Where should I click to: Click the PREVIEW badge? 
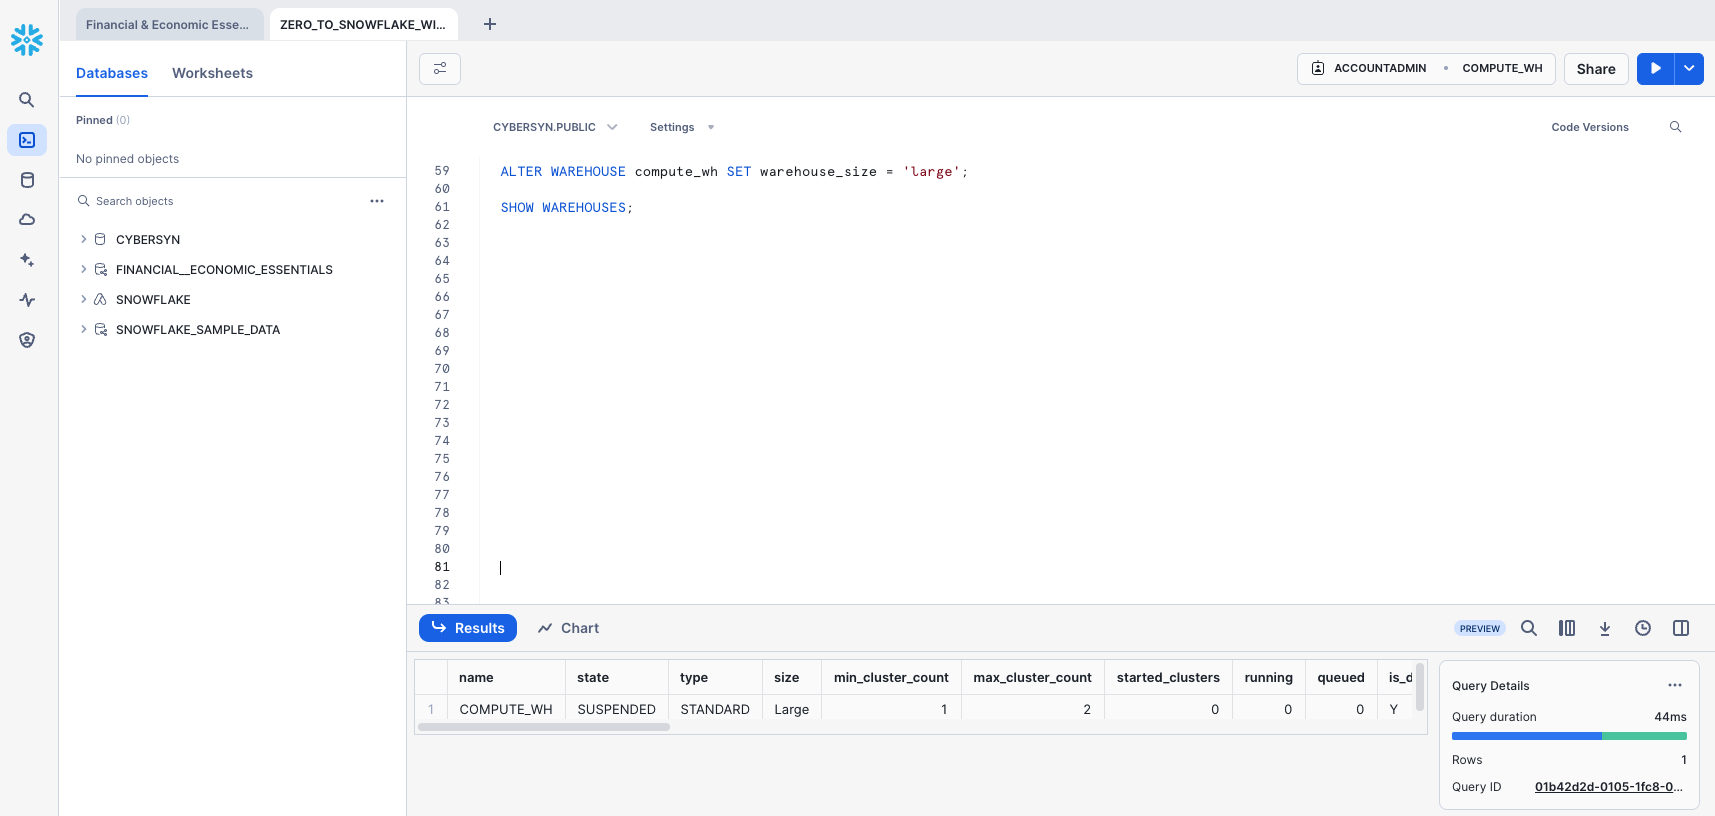coord(1480,629)
